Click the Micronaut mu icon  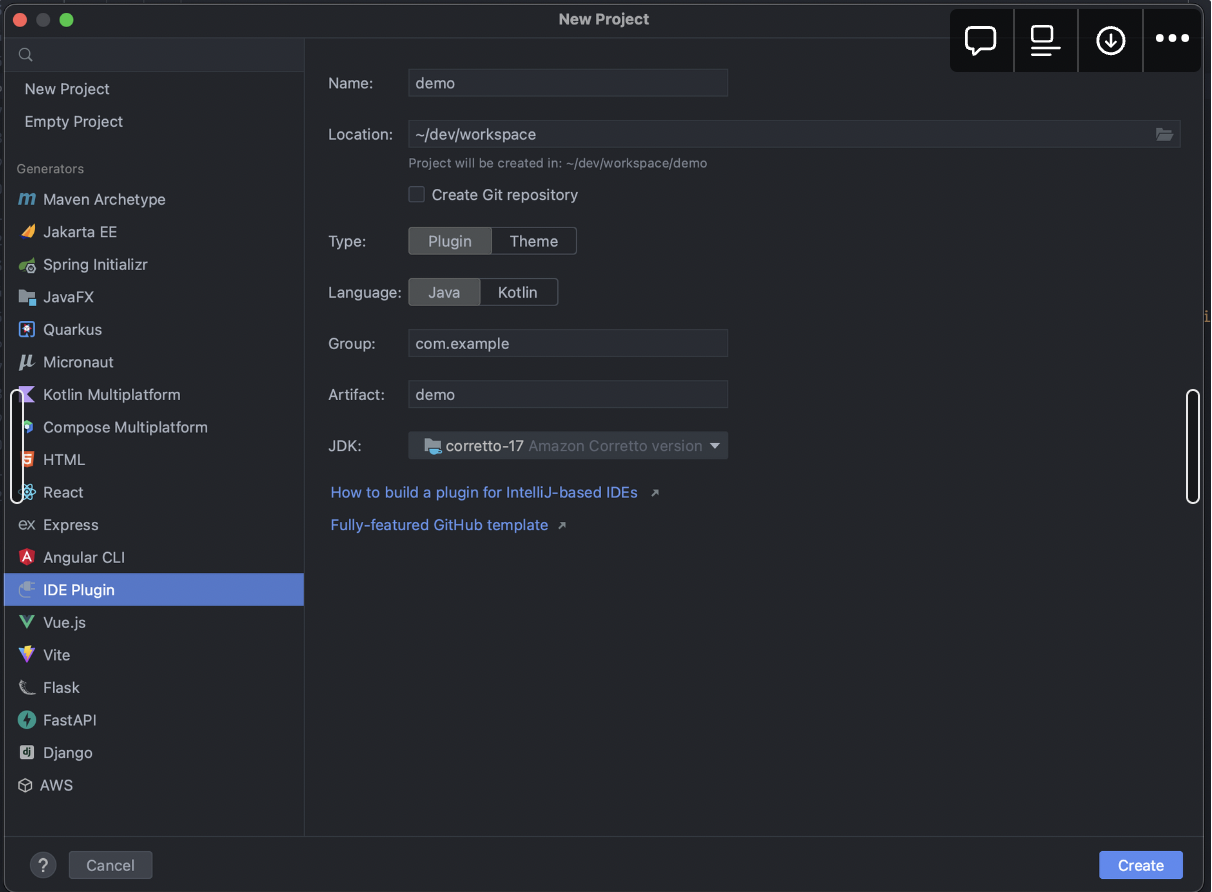click(27, 362)
